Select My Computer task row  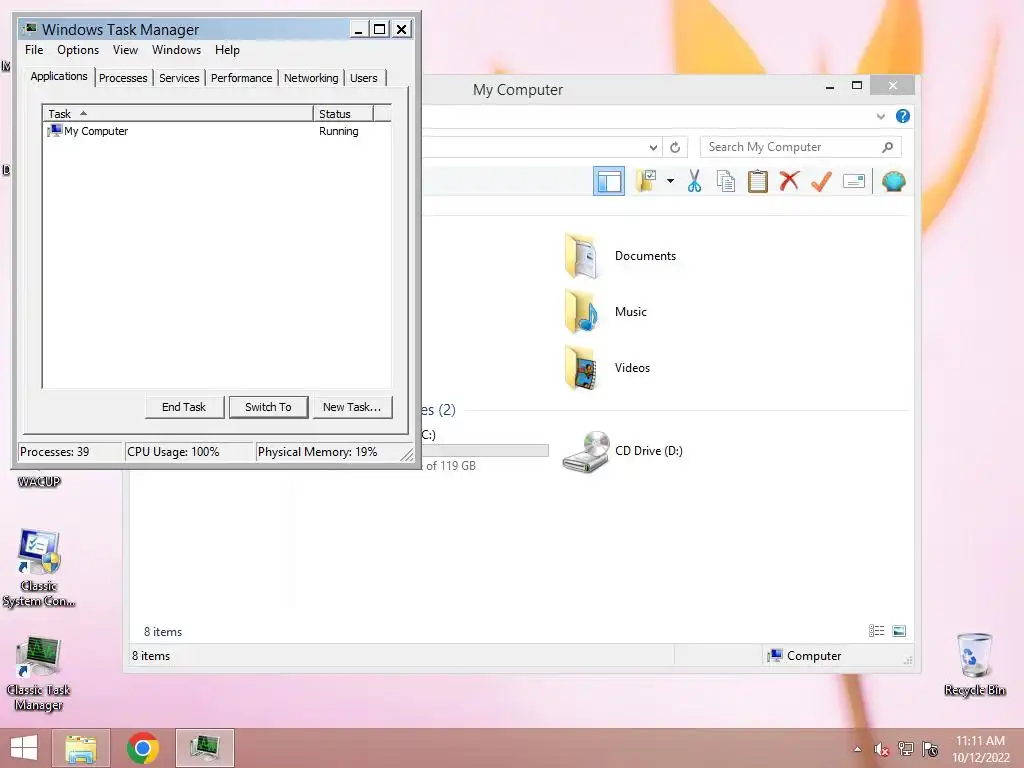coord(217,131)
